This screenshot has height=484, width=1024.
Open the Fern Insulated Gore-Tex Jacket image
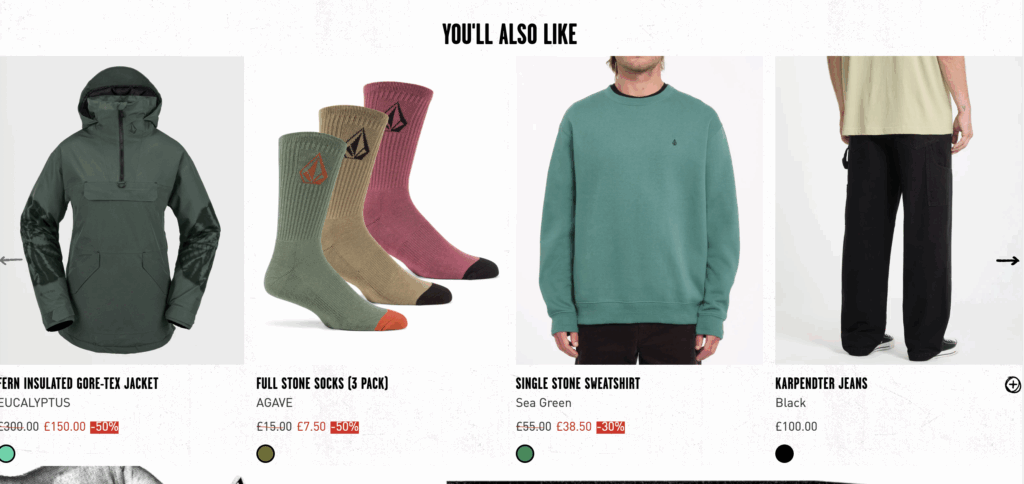click(x=122, y=210)
